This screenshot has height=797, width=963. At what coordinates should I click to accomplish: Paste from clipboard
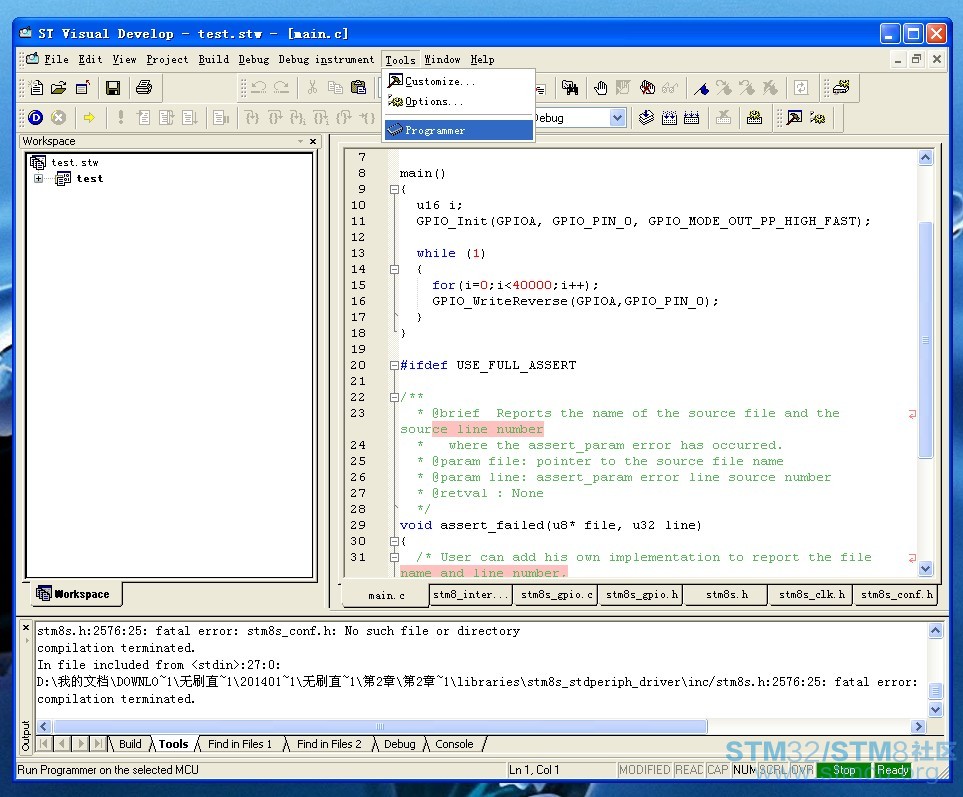tap(358, 88)
